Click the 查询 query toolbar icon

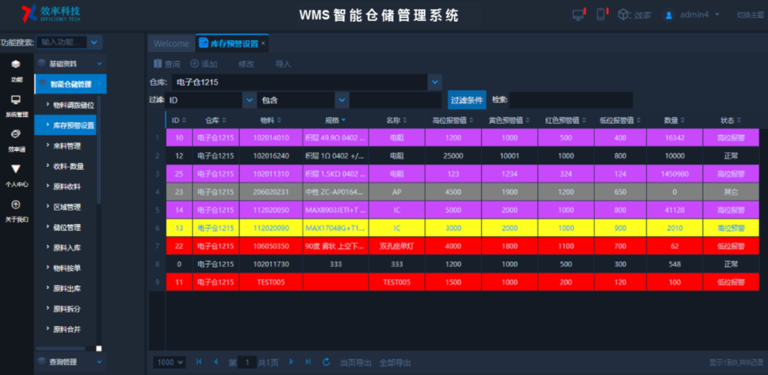(x=158, y=64)
